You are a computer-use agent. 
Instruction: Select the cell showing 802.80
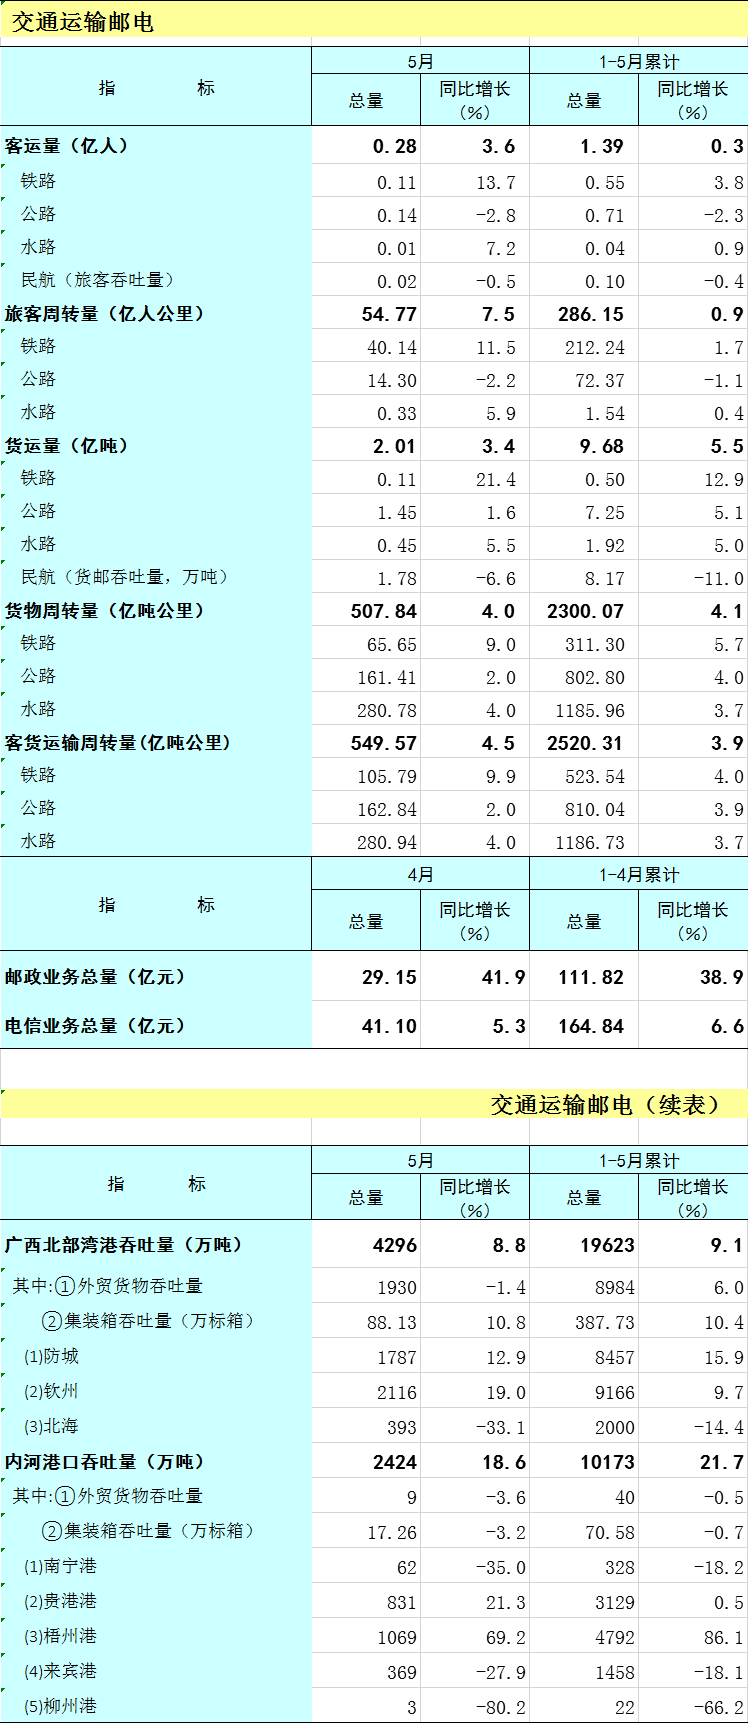click(595, 678)
